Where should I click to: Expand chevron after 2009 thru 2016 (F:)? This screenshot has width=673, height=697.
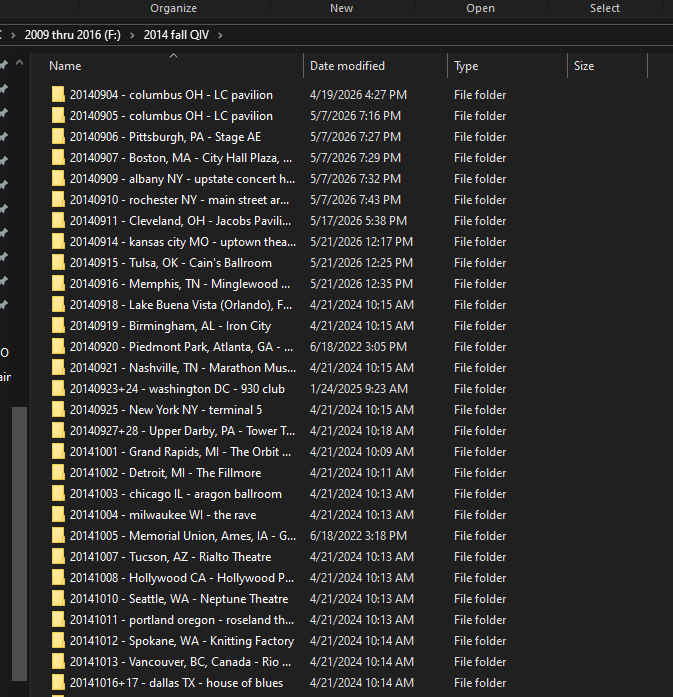coord(132,35)
